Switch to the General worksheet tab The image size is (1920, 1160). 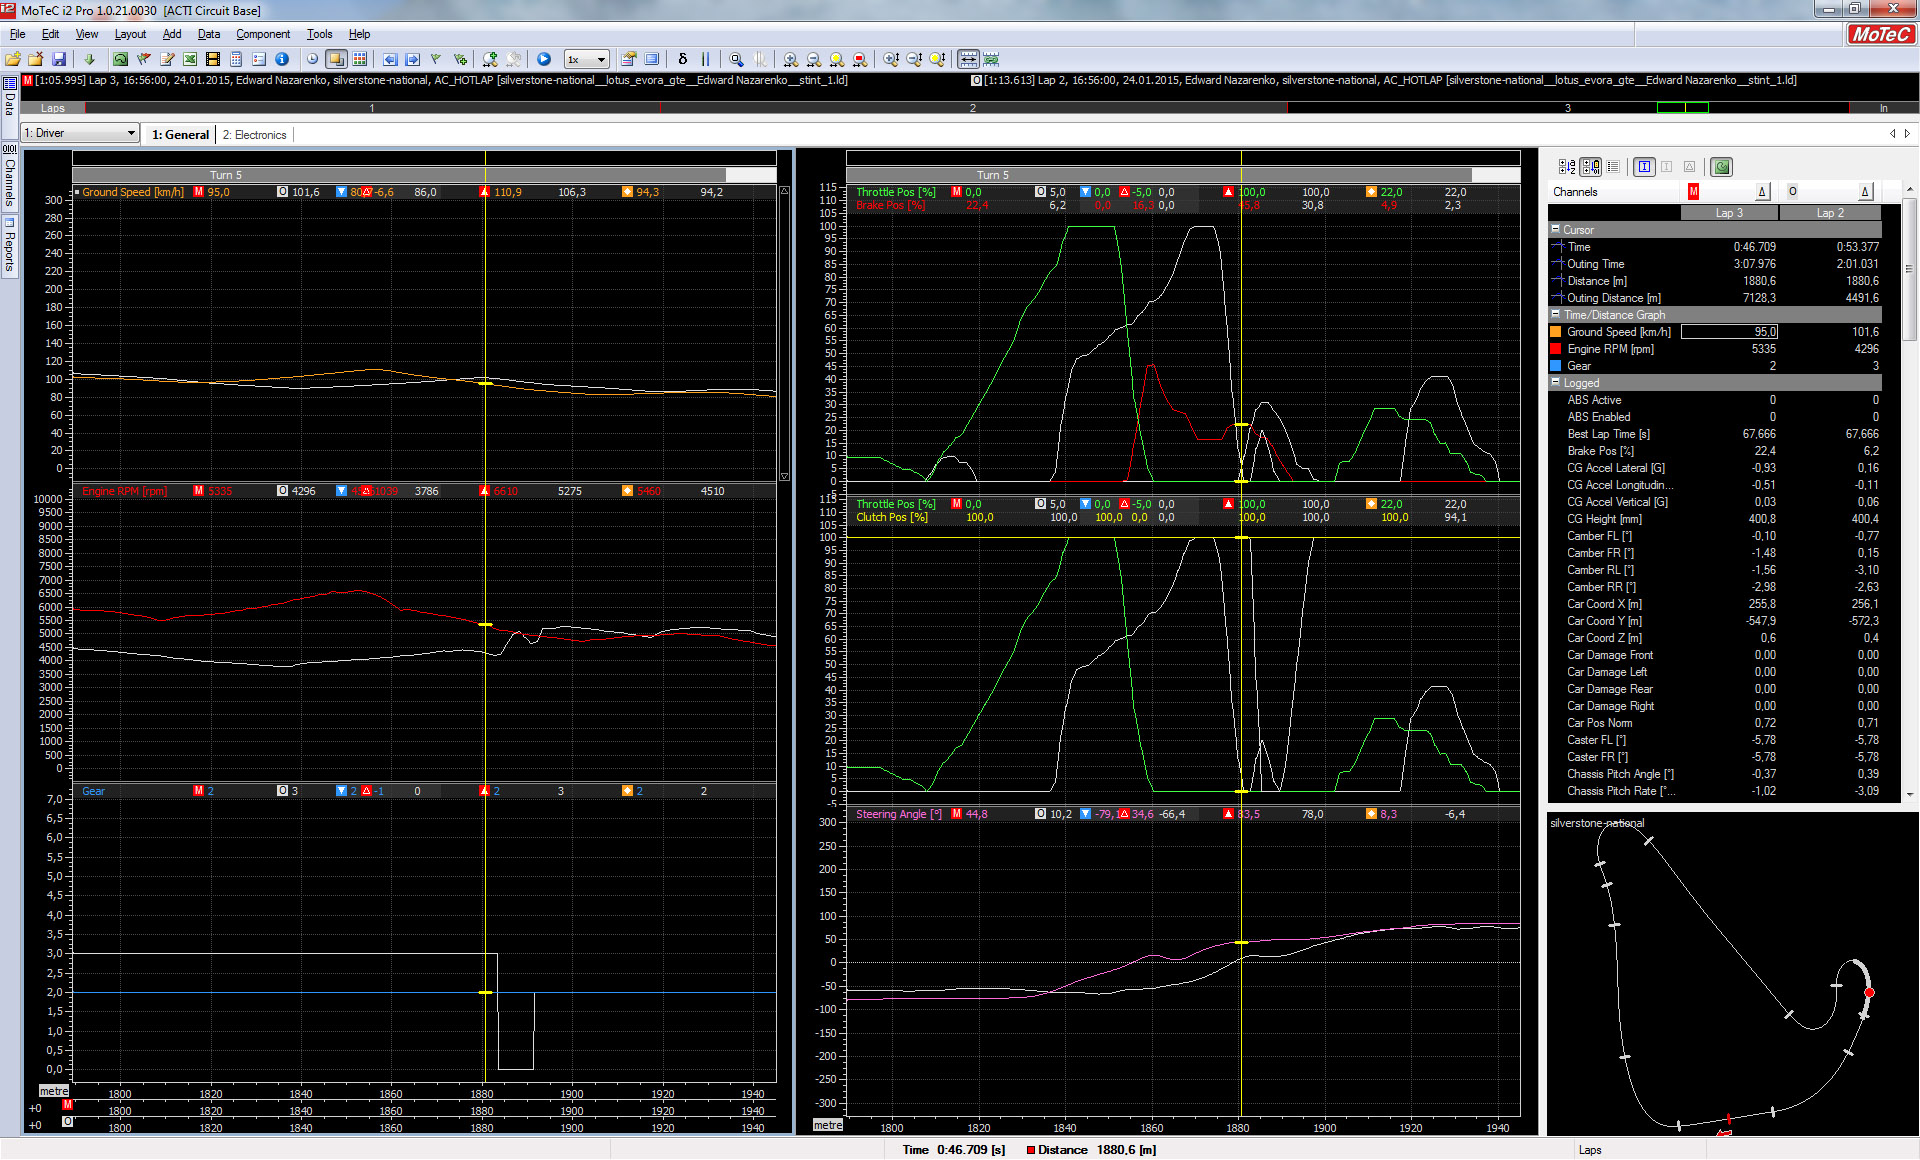click(x=180, y=134)
